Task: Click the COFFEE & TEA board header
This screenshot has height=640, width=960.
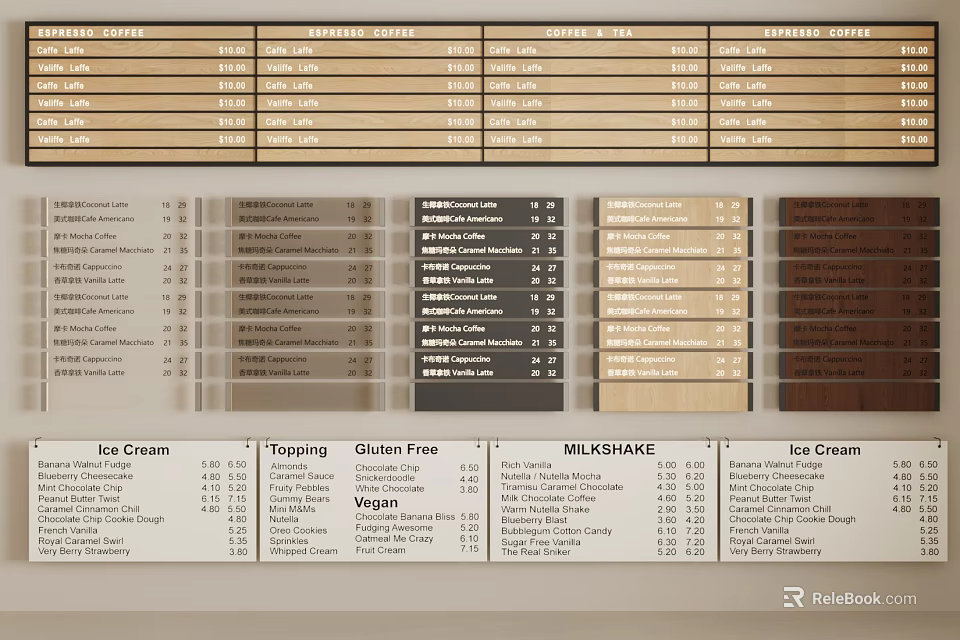Action: tap(589, 33)
